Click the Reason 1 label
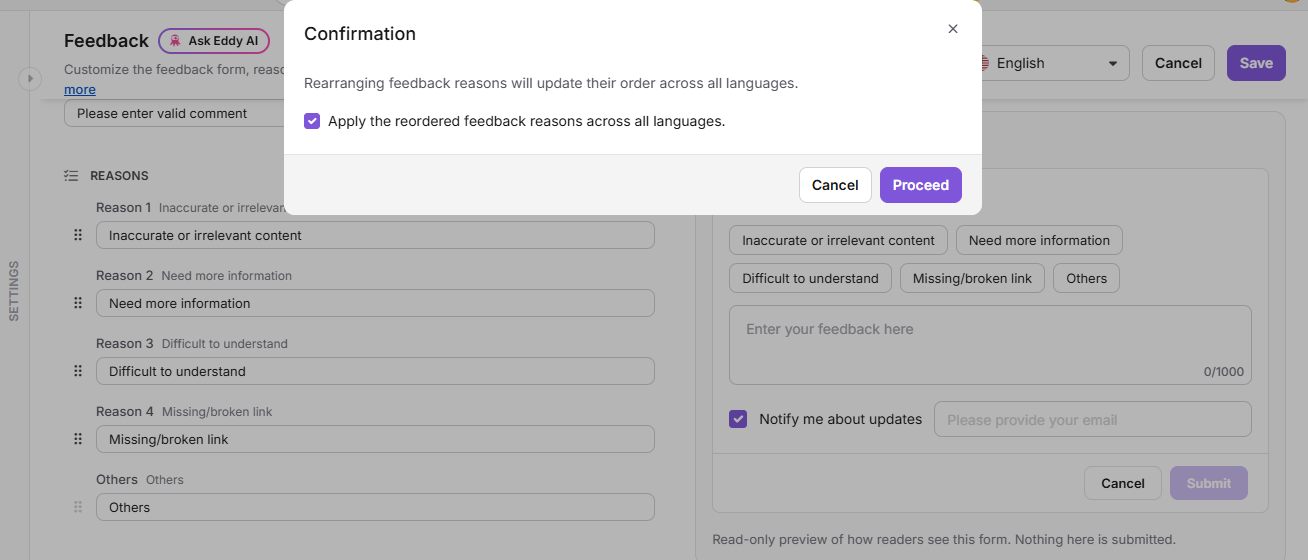Viewport: 1308px width, 560px height. click(x=123, y=207)
